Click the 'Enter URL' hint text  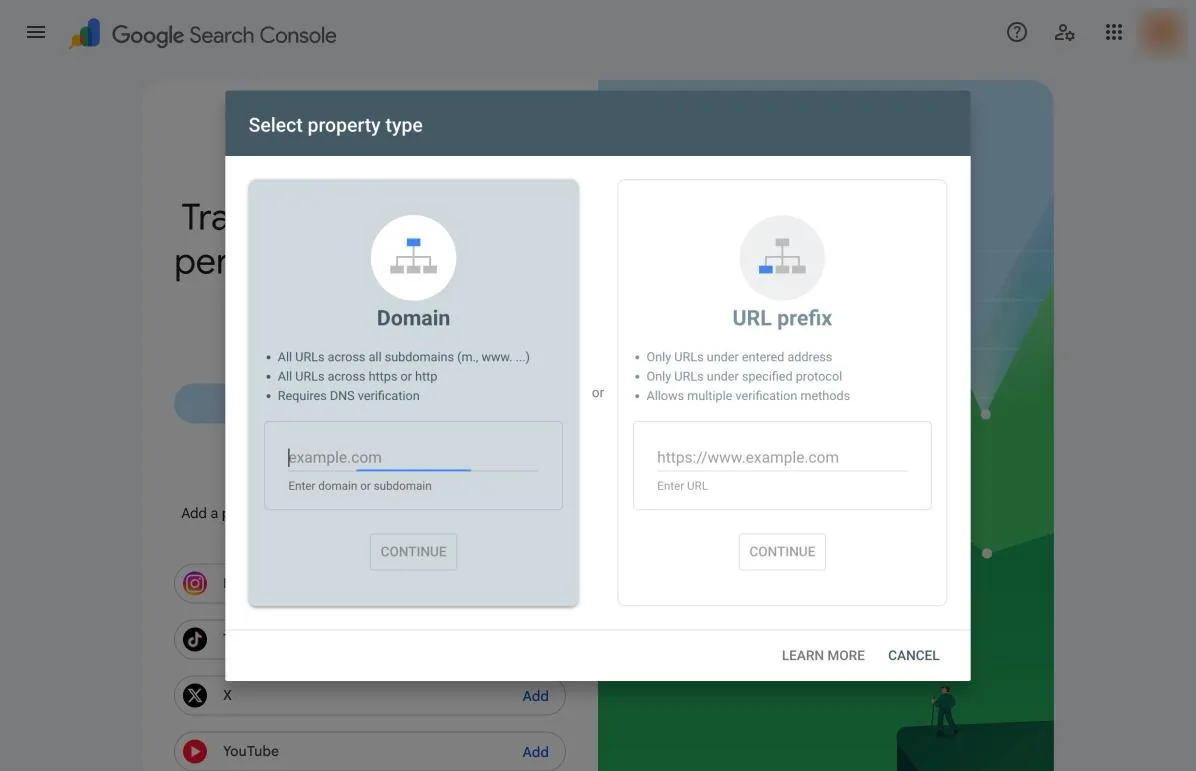(x=682, y=486)
